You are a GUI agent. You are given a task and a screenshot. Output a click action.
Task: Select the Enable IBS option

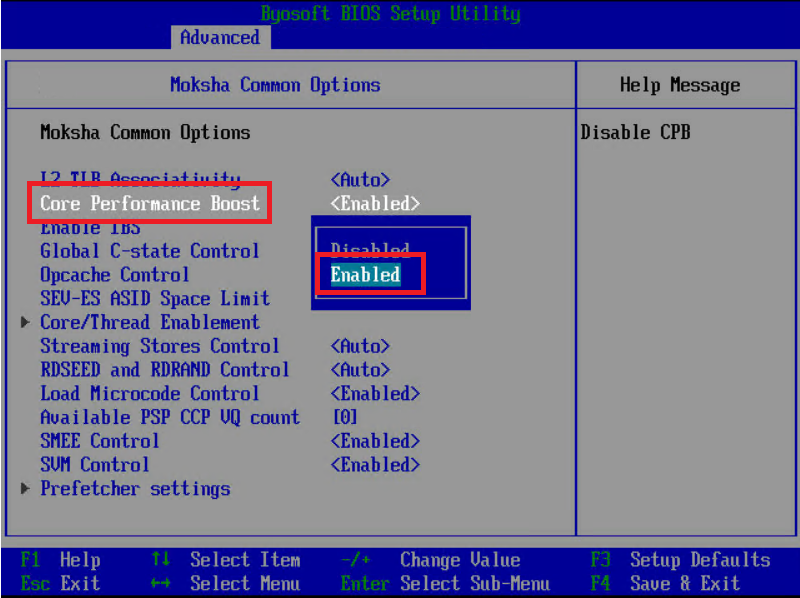coord(90,228)
